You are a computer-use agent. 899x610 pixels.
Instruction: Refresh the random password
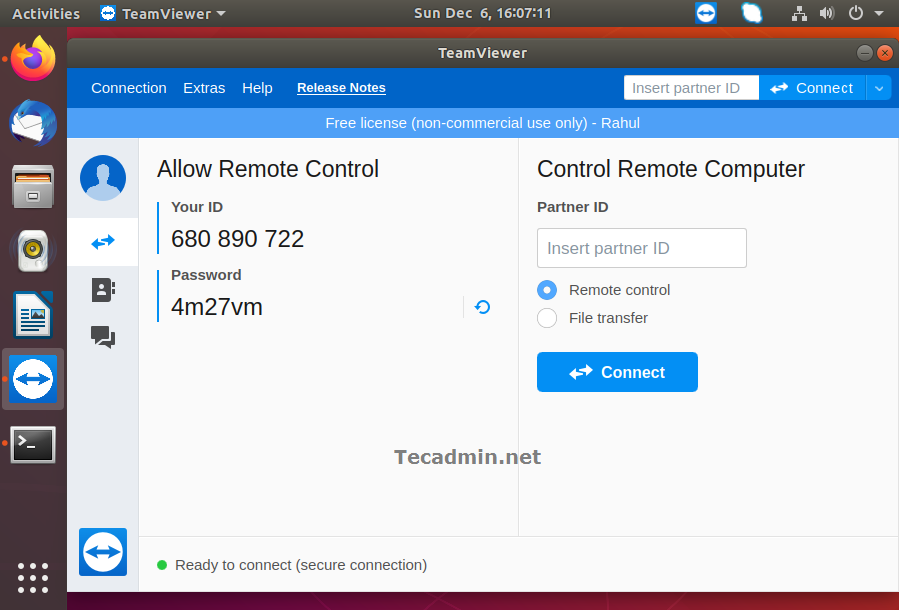click(x=482, y=307)
